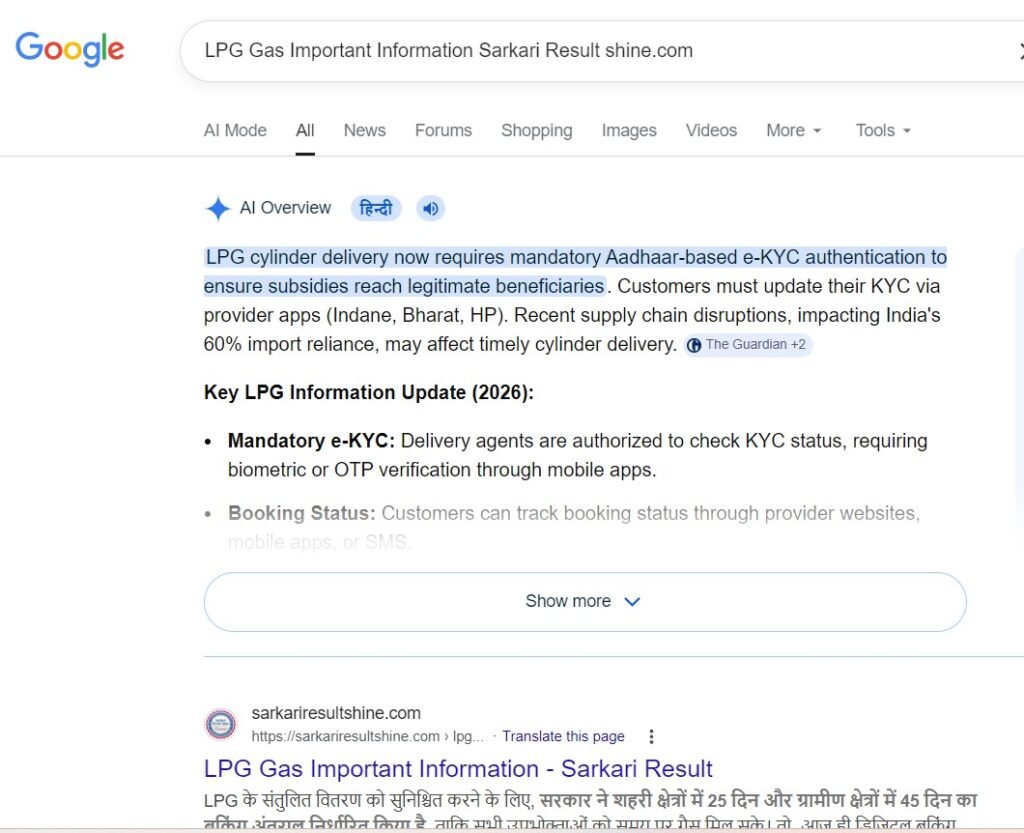Switch the AI Overview to हिन्दी
Viewport: 1024px width, 833px height.
point(375,208)
